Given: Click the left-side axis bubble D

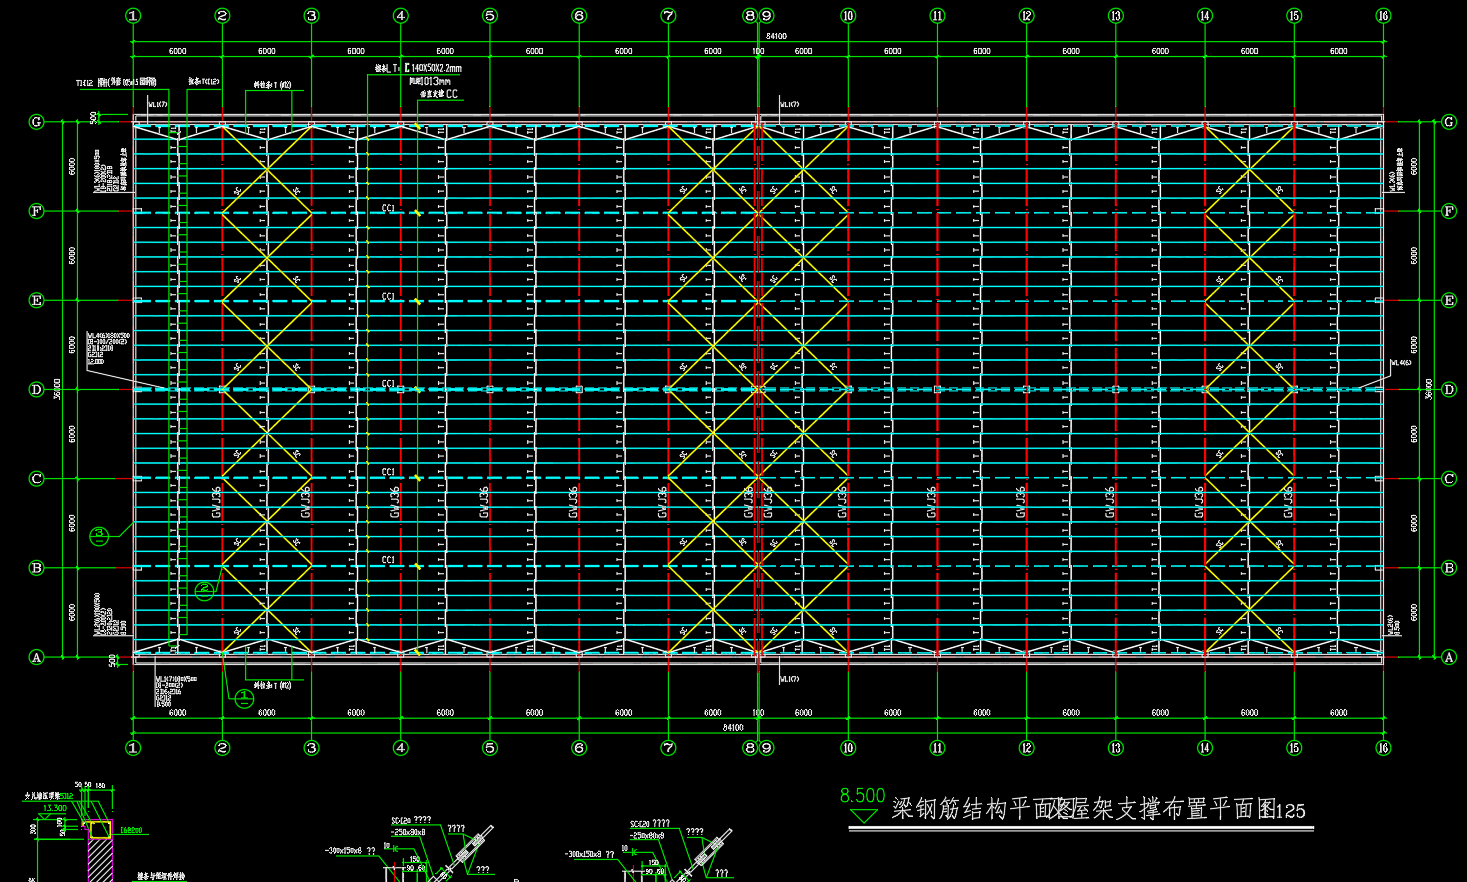Looking at the screenshot, I should [x=37, y=390].
